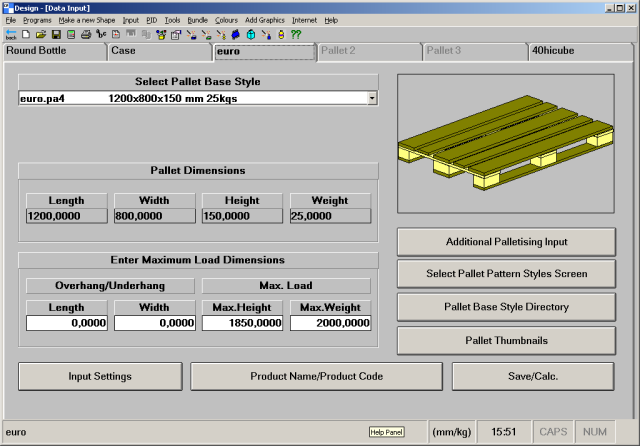Click the document icon after the abc icon
Image resolution: width=640 pixels, height=446 pixels.
coord(116,35)
